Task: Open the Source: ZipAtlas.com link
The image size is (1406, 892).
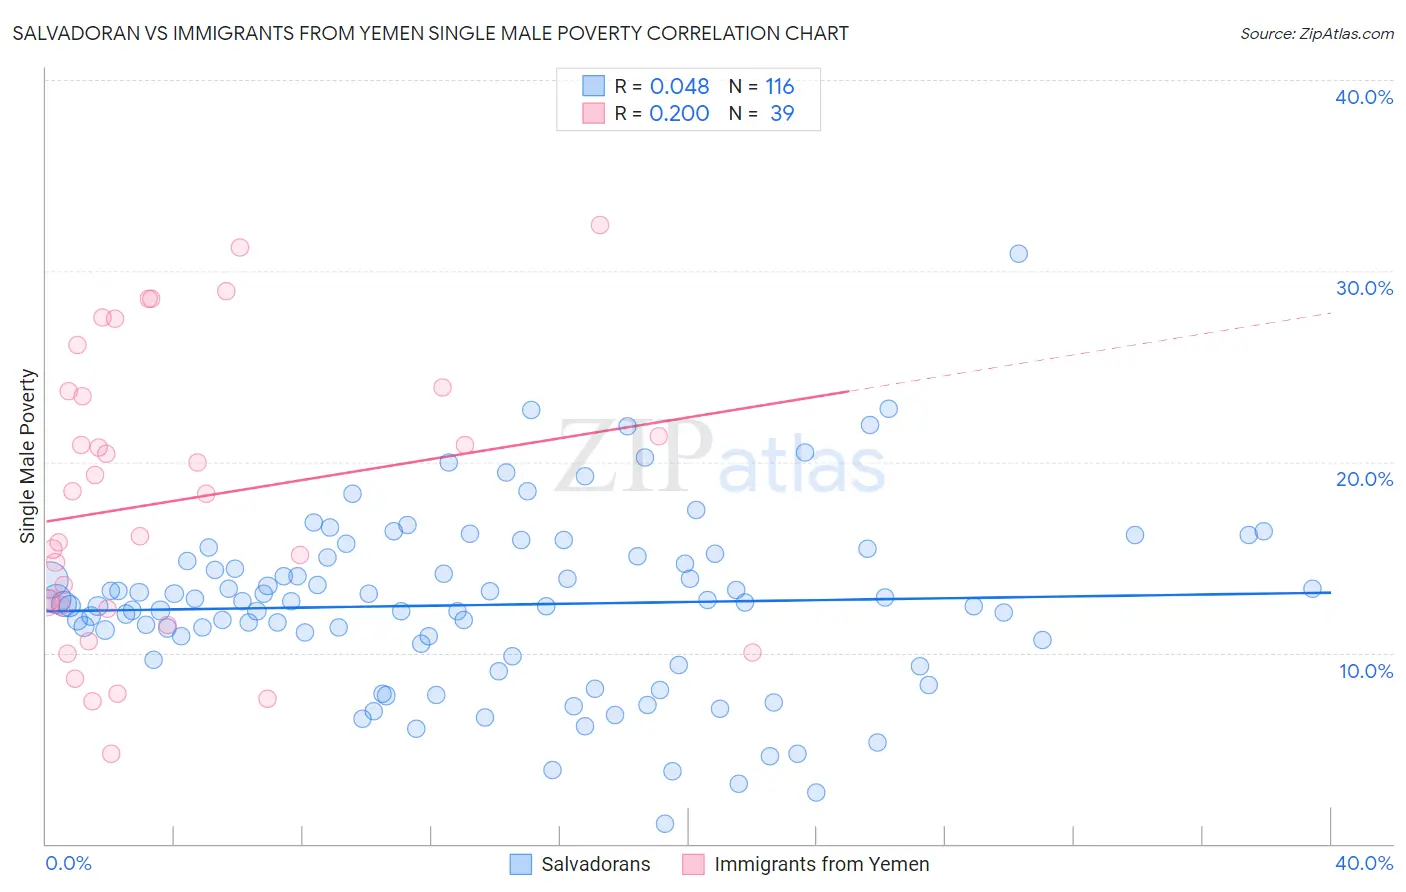Action: click(x=1317, y=34)
